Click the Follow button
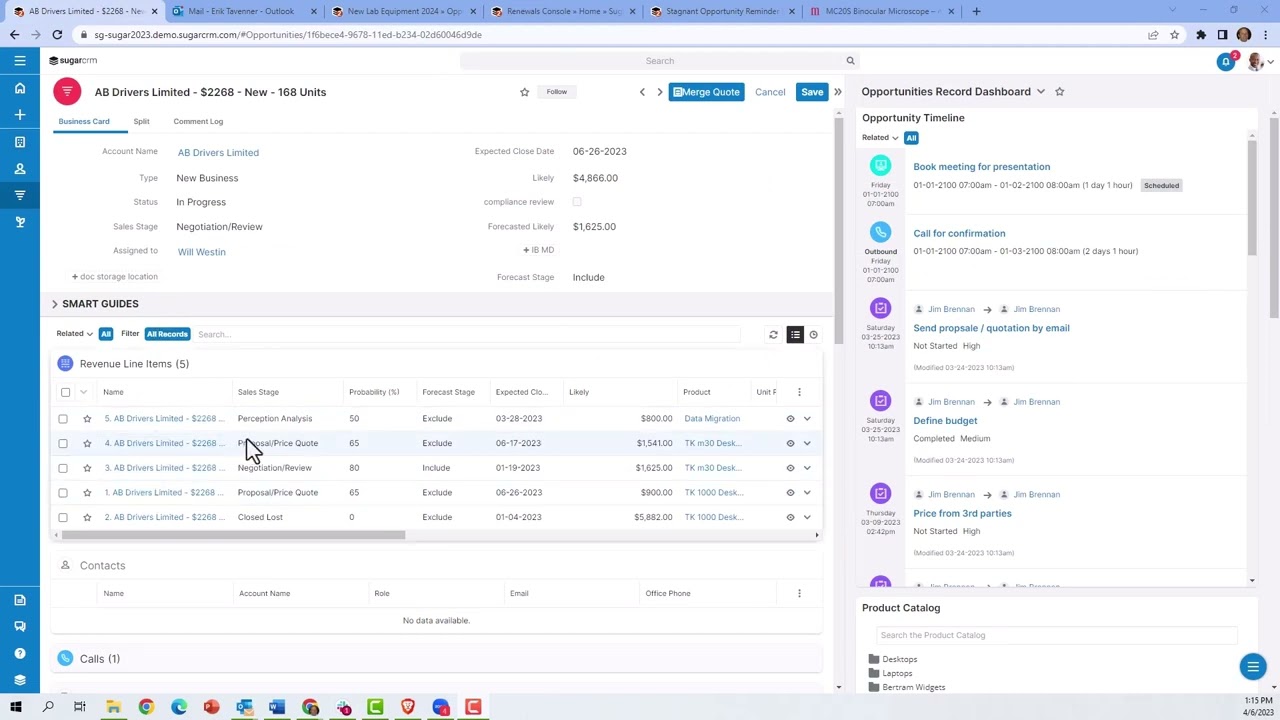 (x=557, y=92)
